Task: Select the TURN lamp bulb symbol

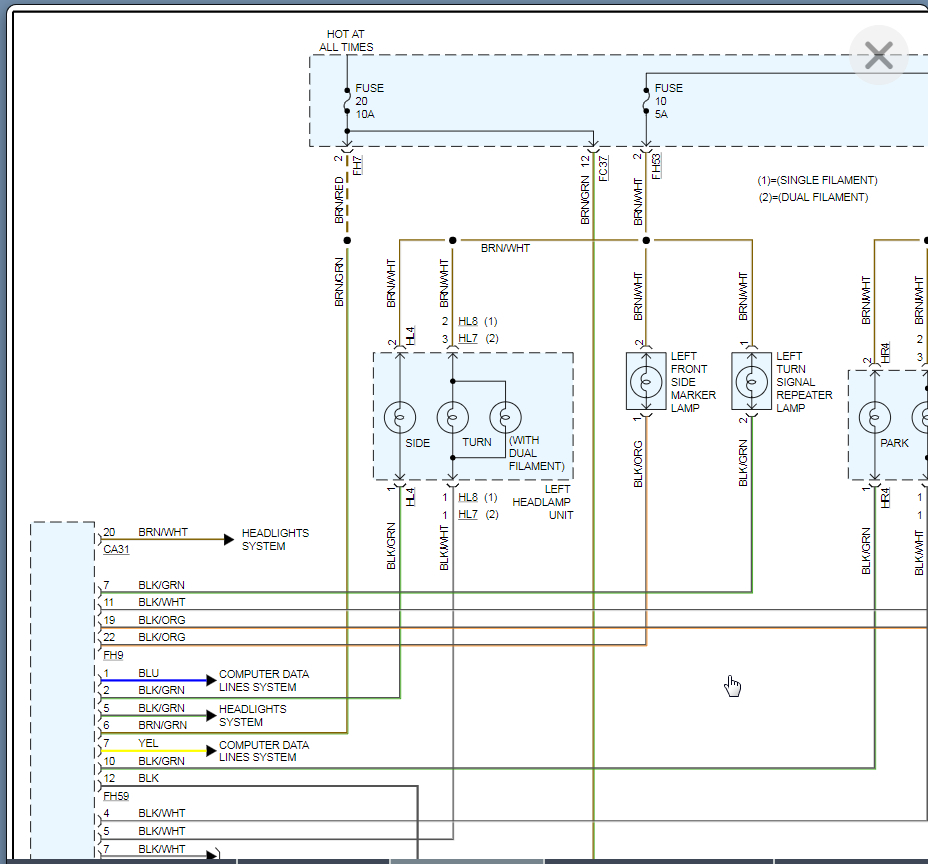Action: coord(452,416)
